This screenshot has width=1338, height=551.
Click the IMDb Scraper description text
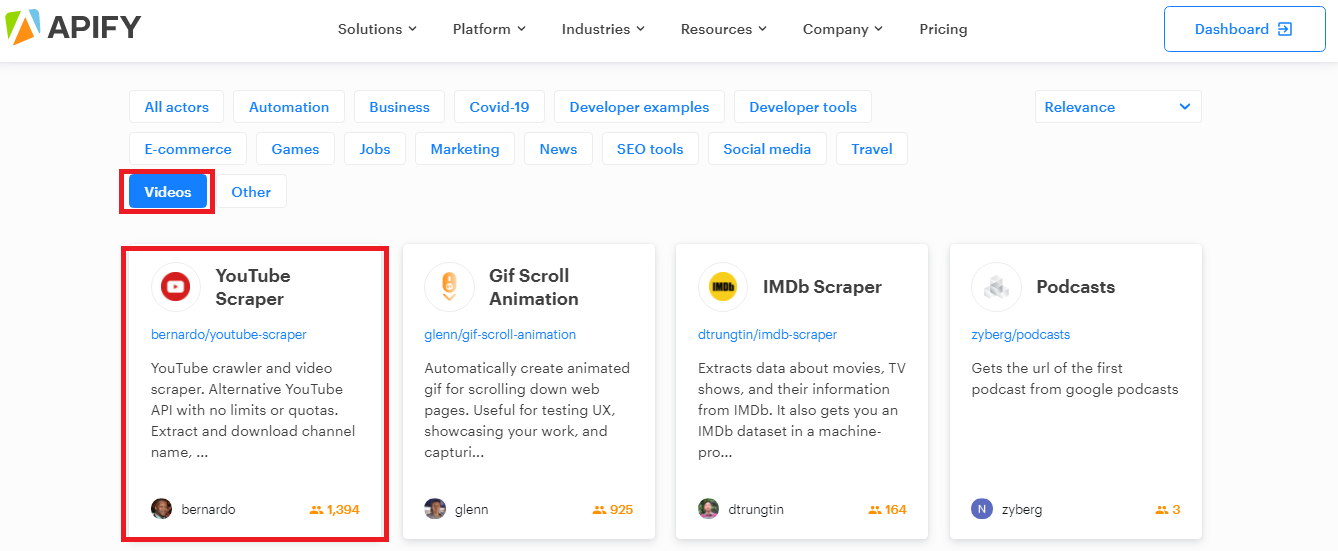[x=802, y=410]
